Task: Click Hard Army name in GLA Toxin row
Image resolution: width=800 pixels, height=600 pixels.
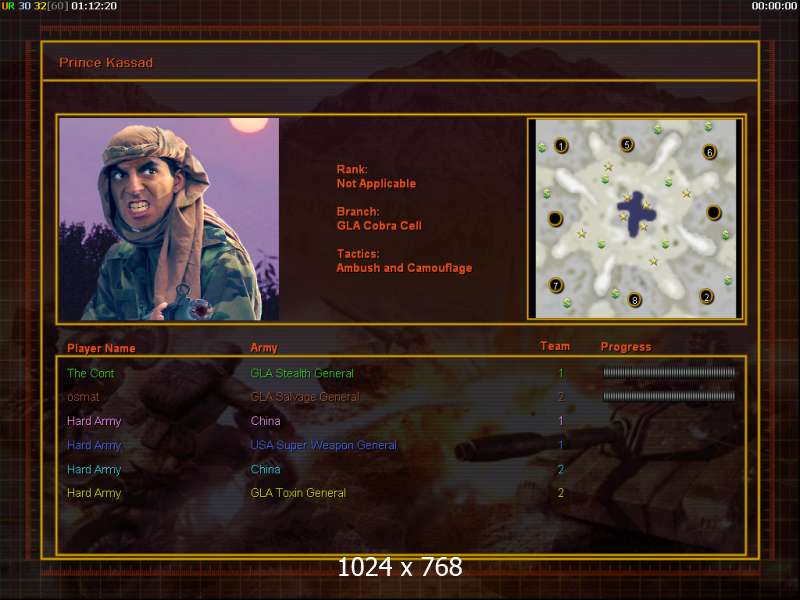Action: pyautogui.click(x=94, y=493)
